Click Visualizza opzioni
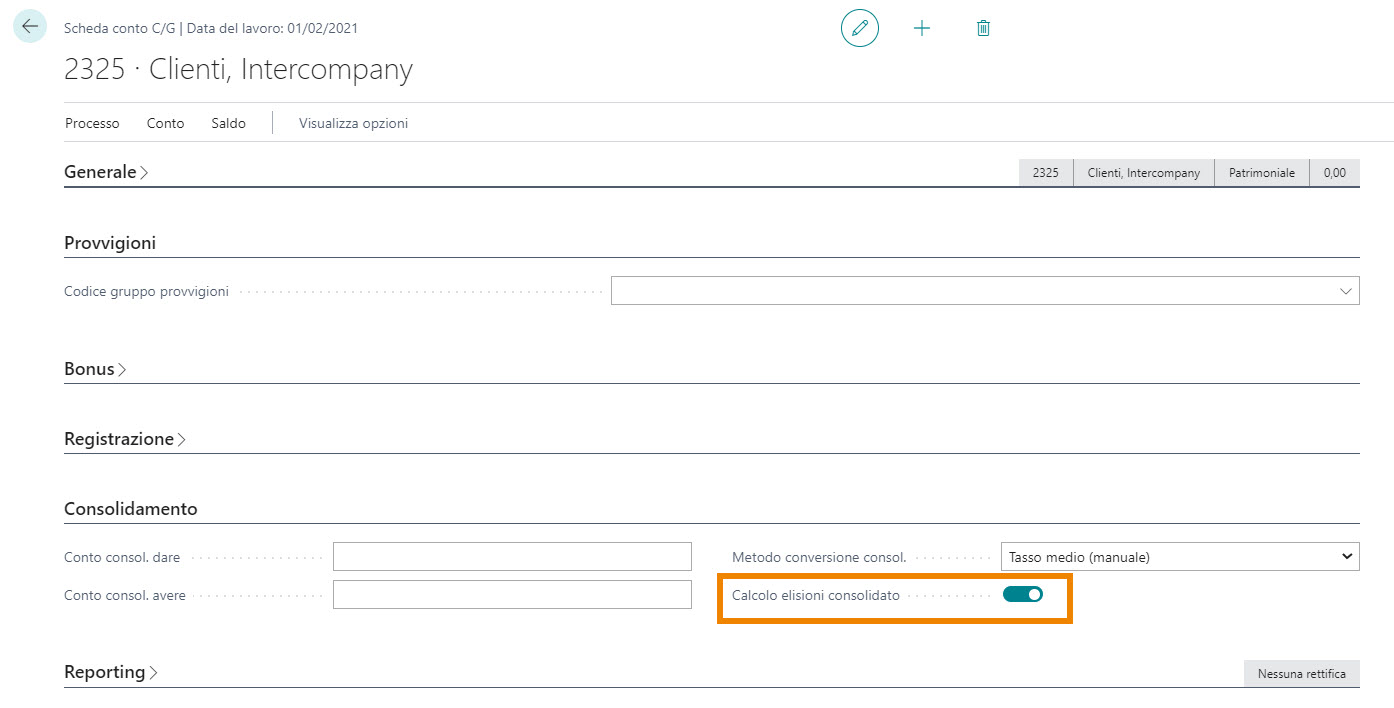This screenshot has width=1394, height=708. [x=353, y=123]
